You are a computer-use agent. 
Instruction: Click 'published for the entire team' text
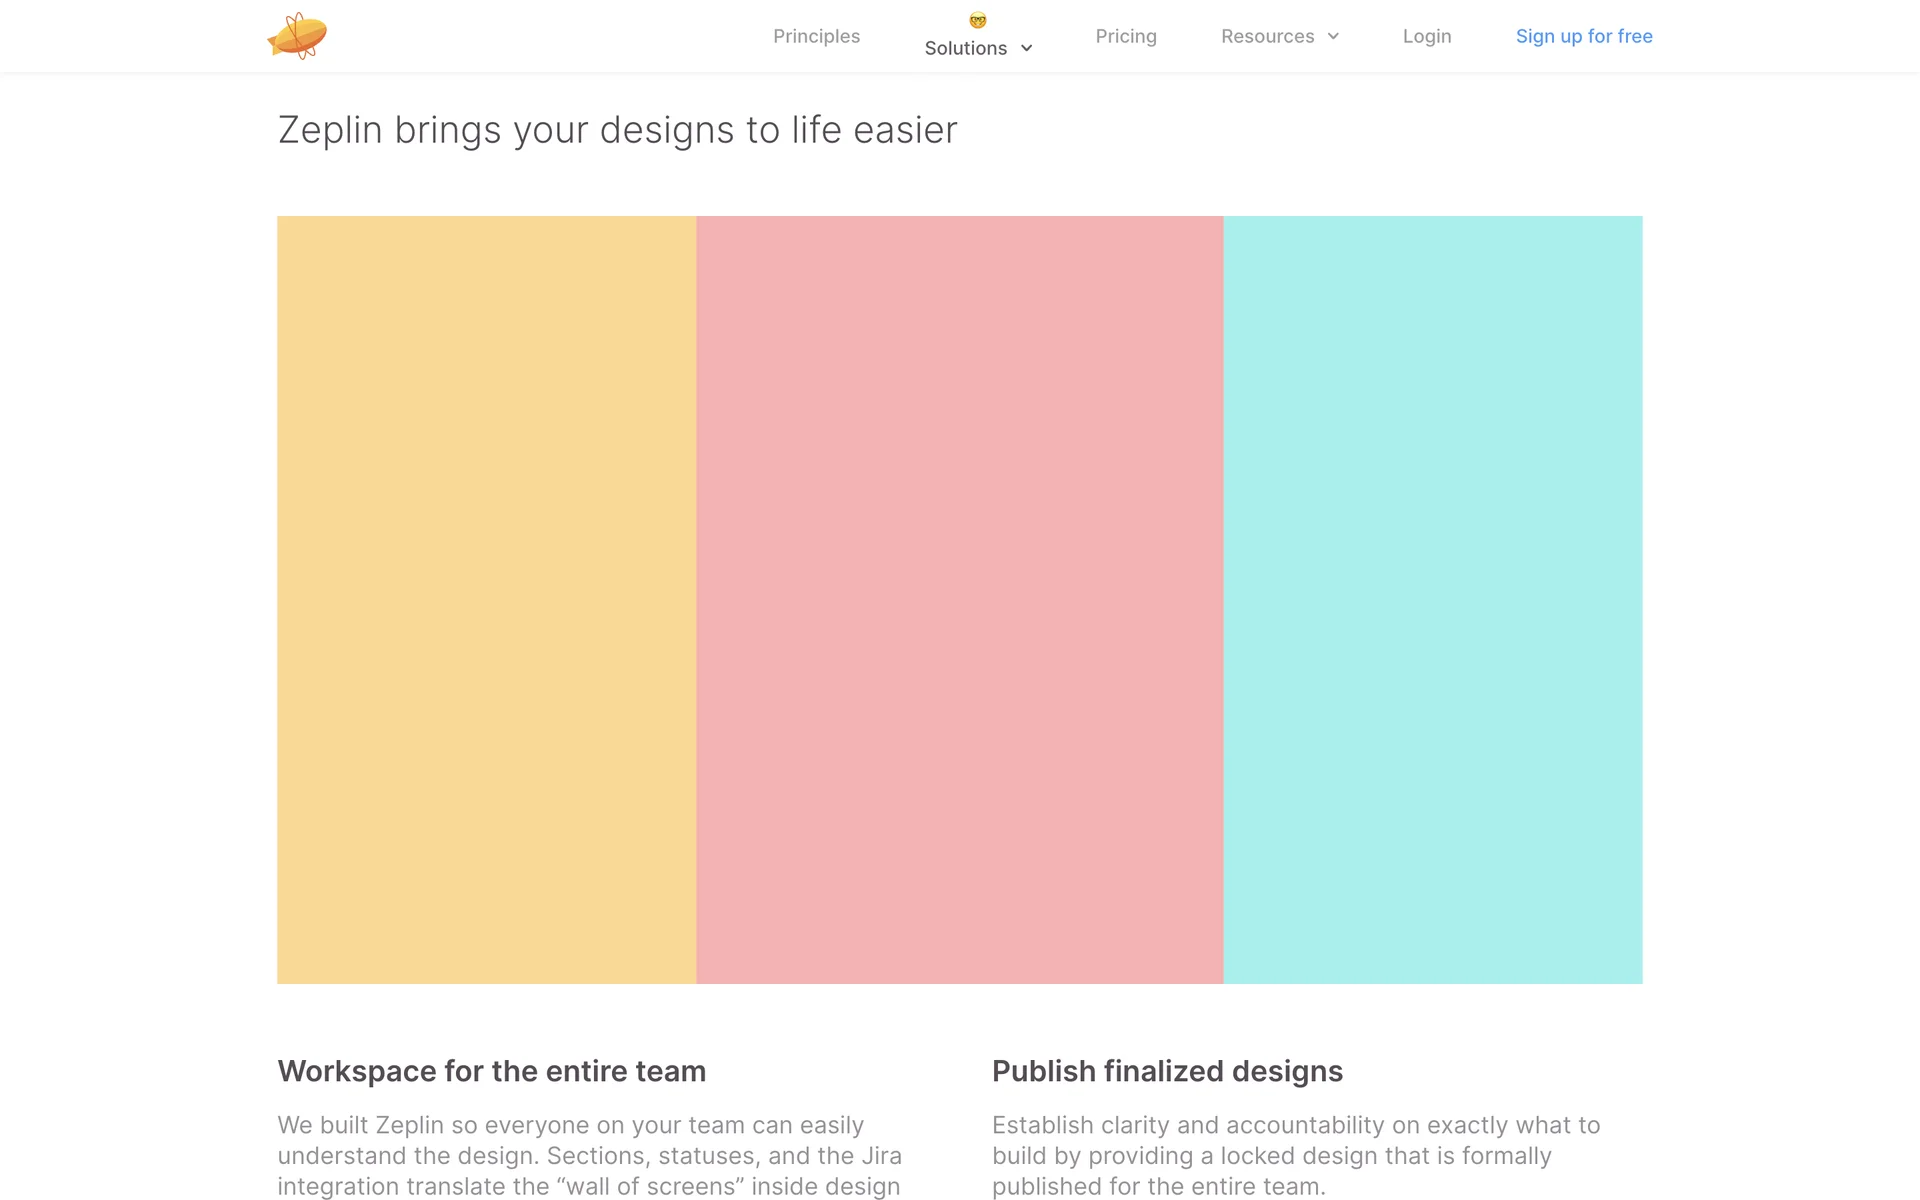(1157, 1187)
